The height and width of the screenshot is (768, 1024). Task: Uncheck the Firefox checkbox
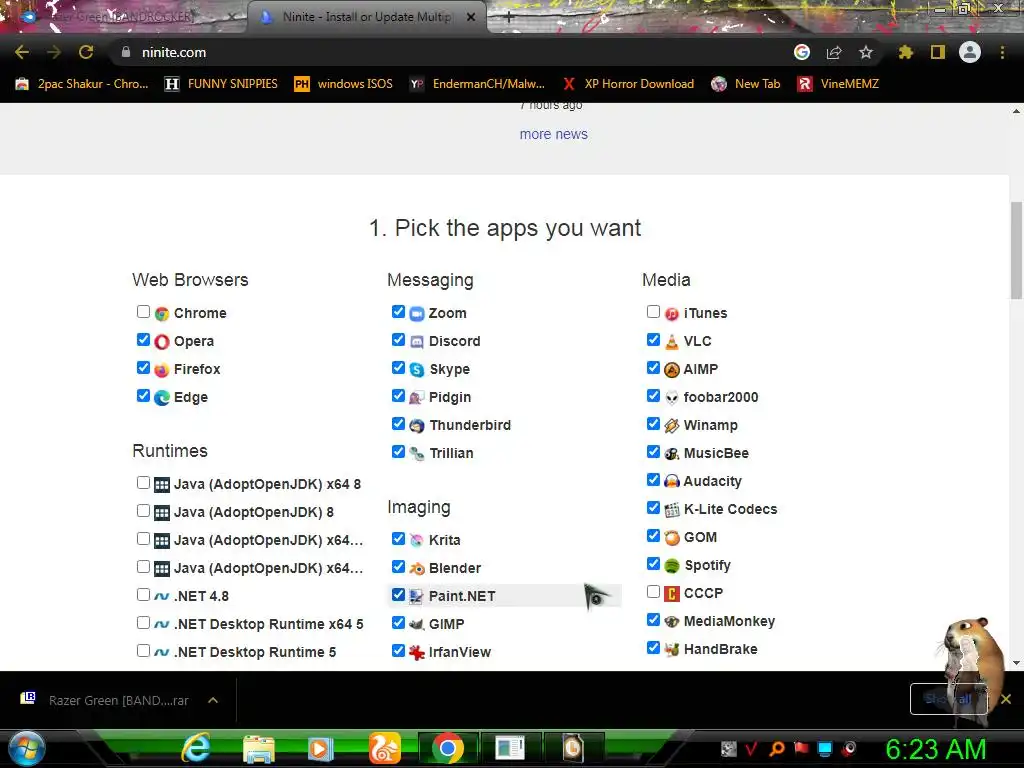(143, 368)
